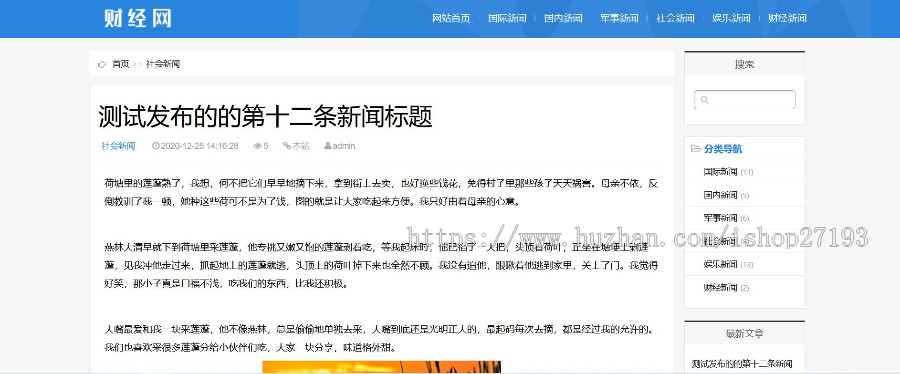Open 社会新闻 in top navigation
The height and width of the screenshot is (374, 900).
pyautogui.click(x=676, y=18)
